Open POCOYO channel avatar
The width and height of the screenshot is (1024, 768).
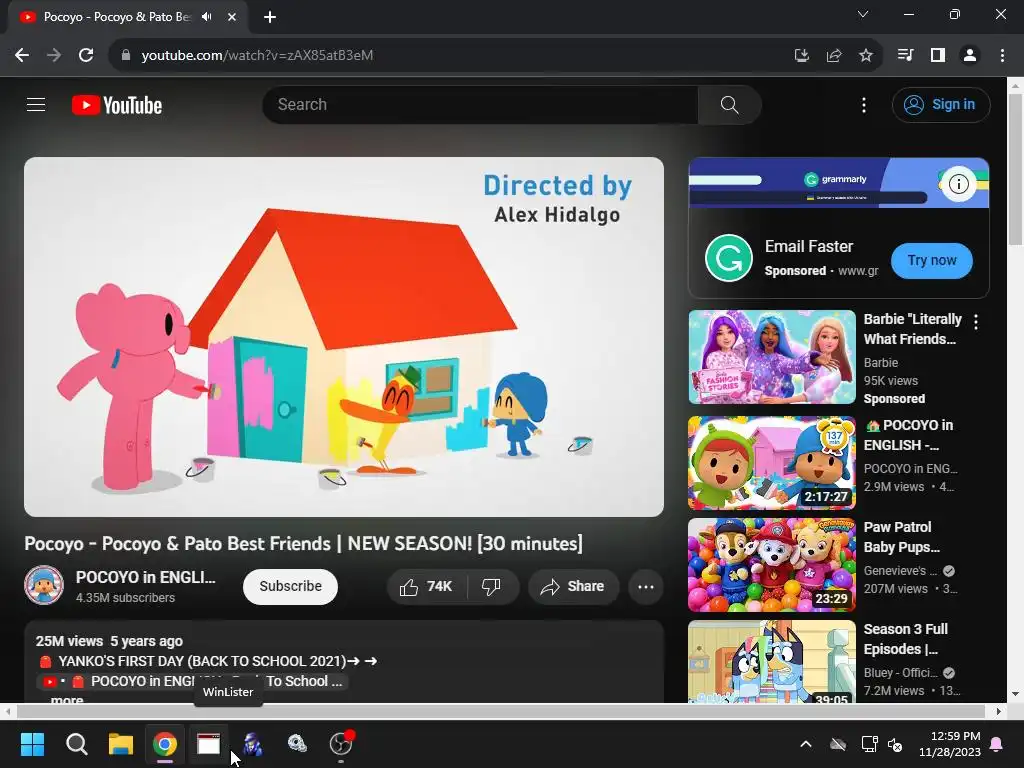tap(44, 585)
